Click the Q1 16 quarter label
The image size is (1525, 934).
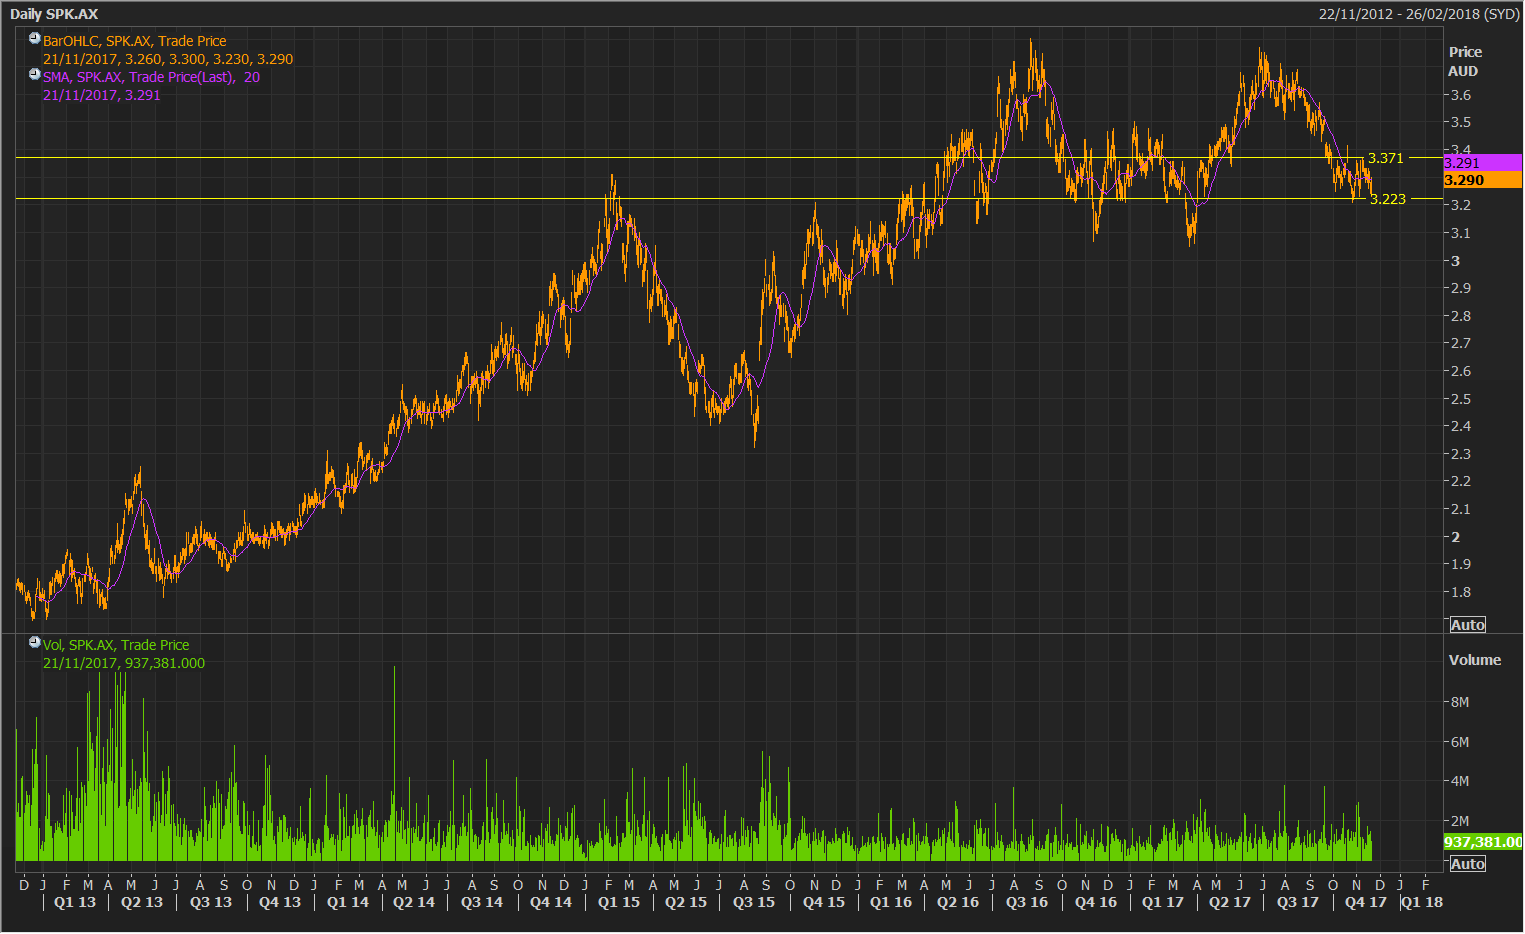click(x=891, y=902)
